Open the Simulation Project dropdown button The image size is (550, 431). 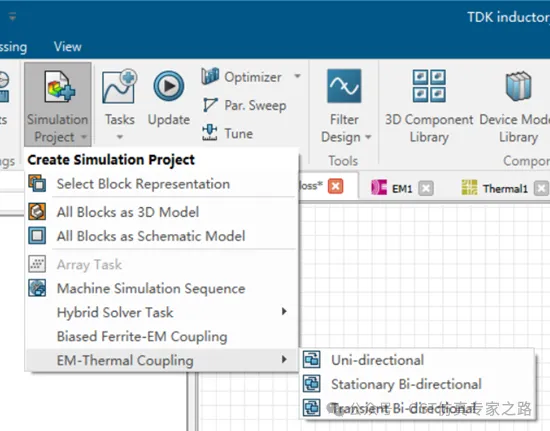click(x=58, y=105)
